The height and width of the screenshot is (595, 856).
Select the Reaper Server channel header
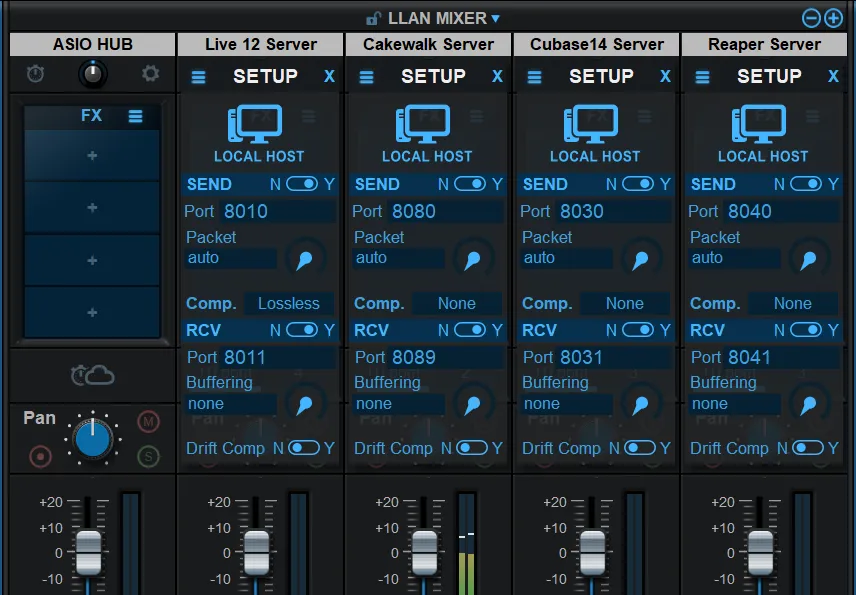(764, 44)
